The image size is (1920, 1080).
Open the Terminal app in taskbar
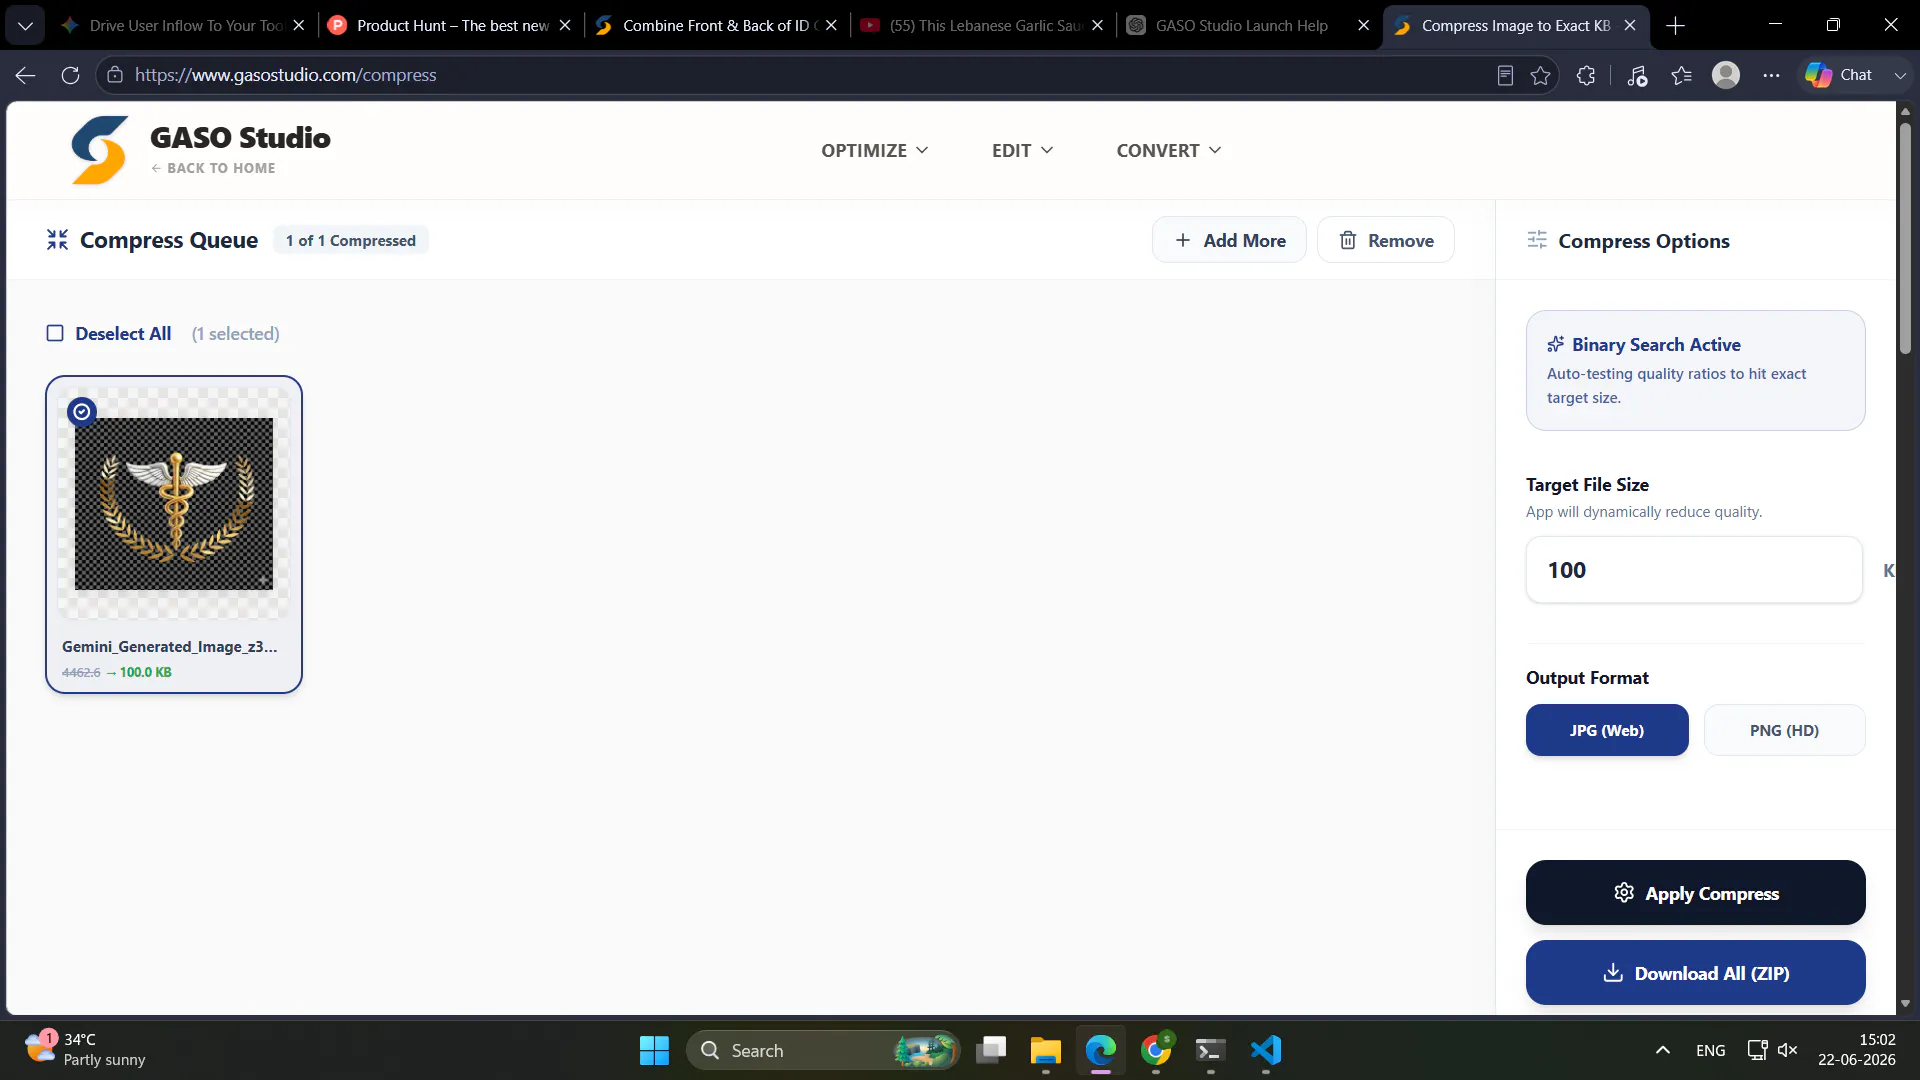tap(1210, 1050)
